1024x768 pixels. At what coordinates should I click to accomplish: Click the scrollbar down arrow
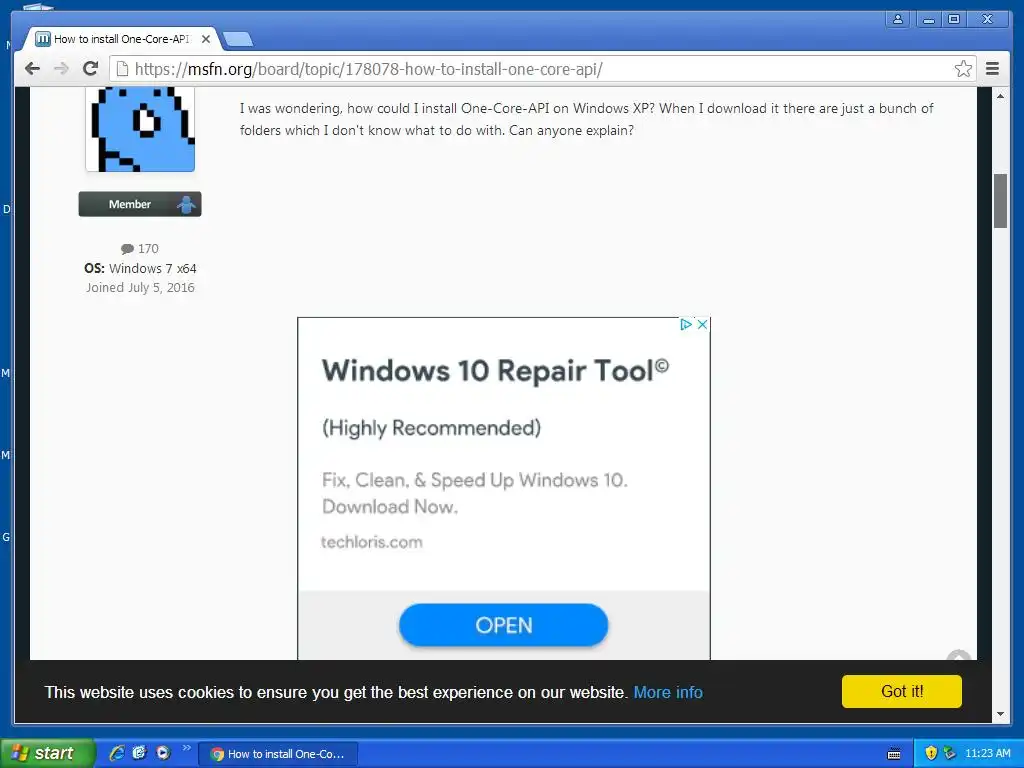pos(1000,714)
